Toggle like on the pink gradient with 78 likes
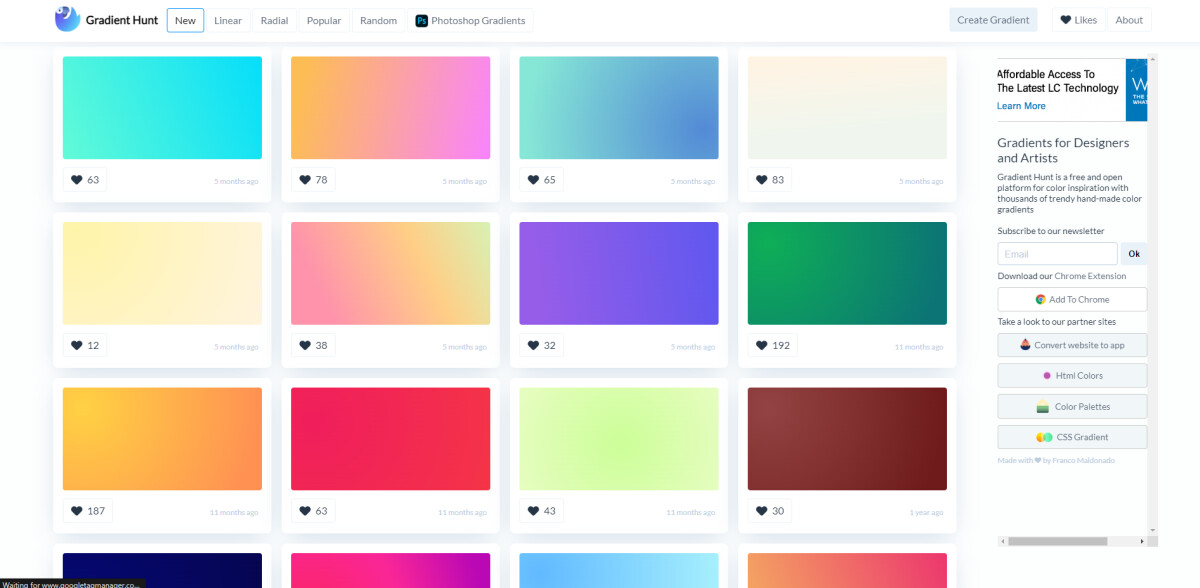Viewport: 1200px width, 588px height. point(304,179)
